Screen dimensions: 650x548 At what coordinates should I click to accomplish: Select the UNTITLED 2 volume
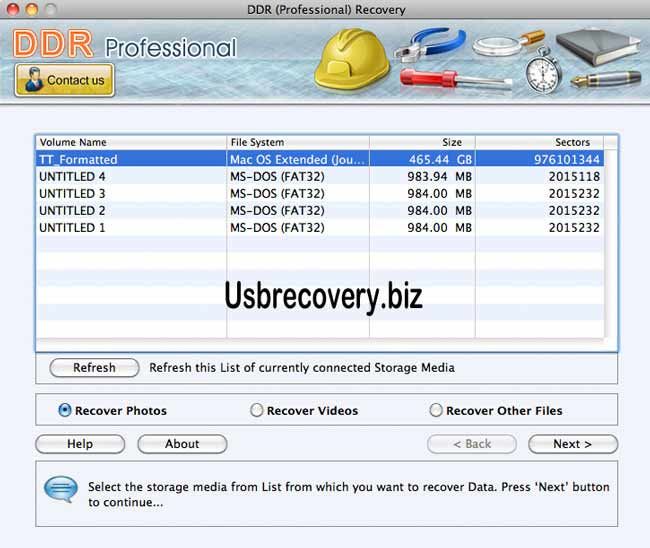click(320, 211)
